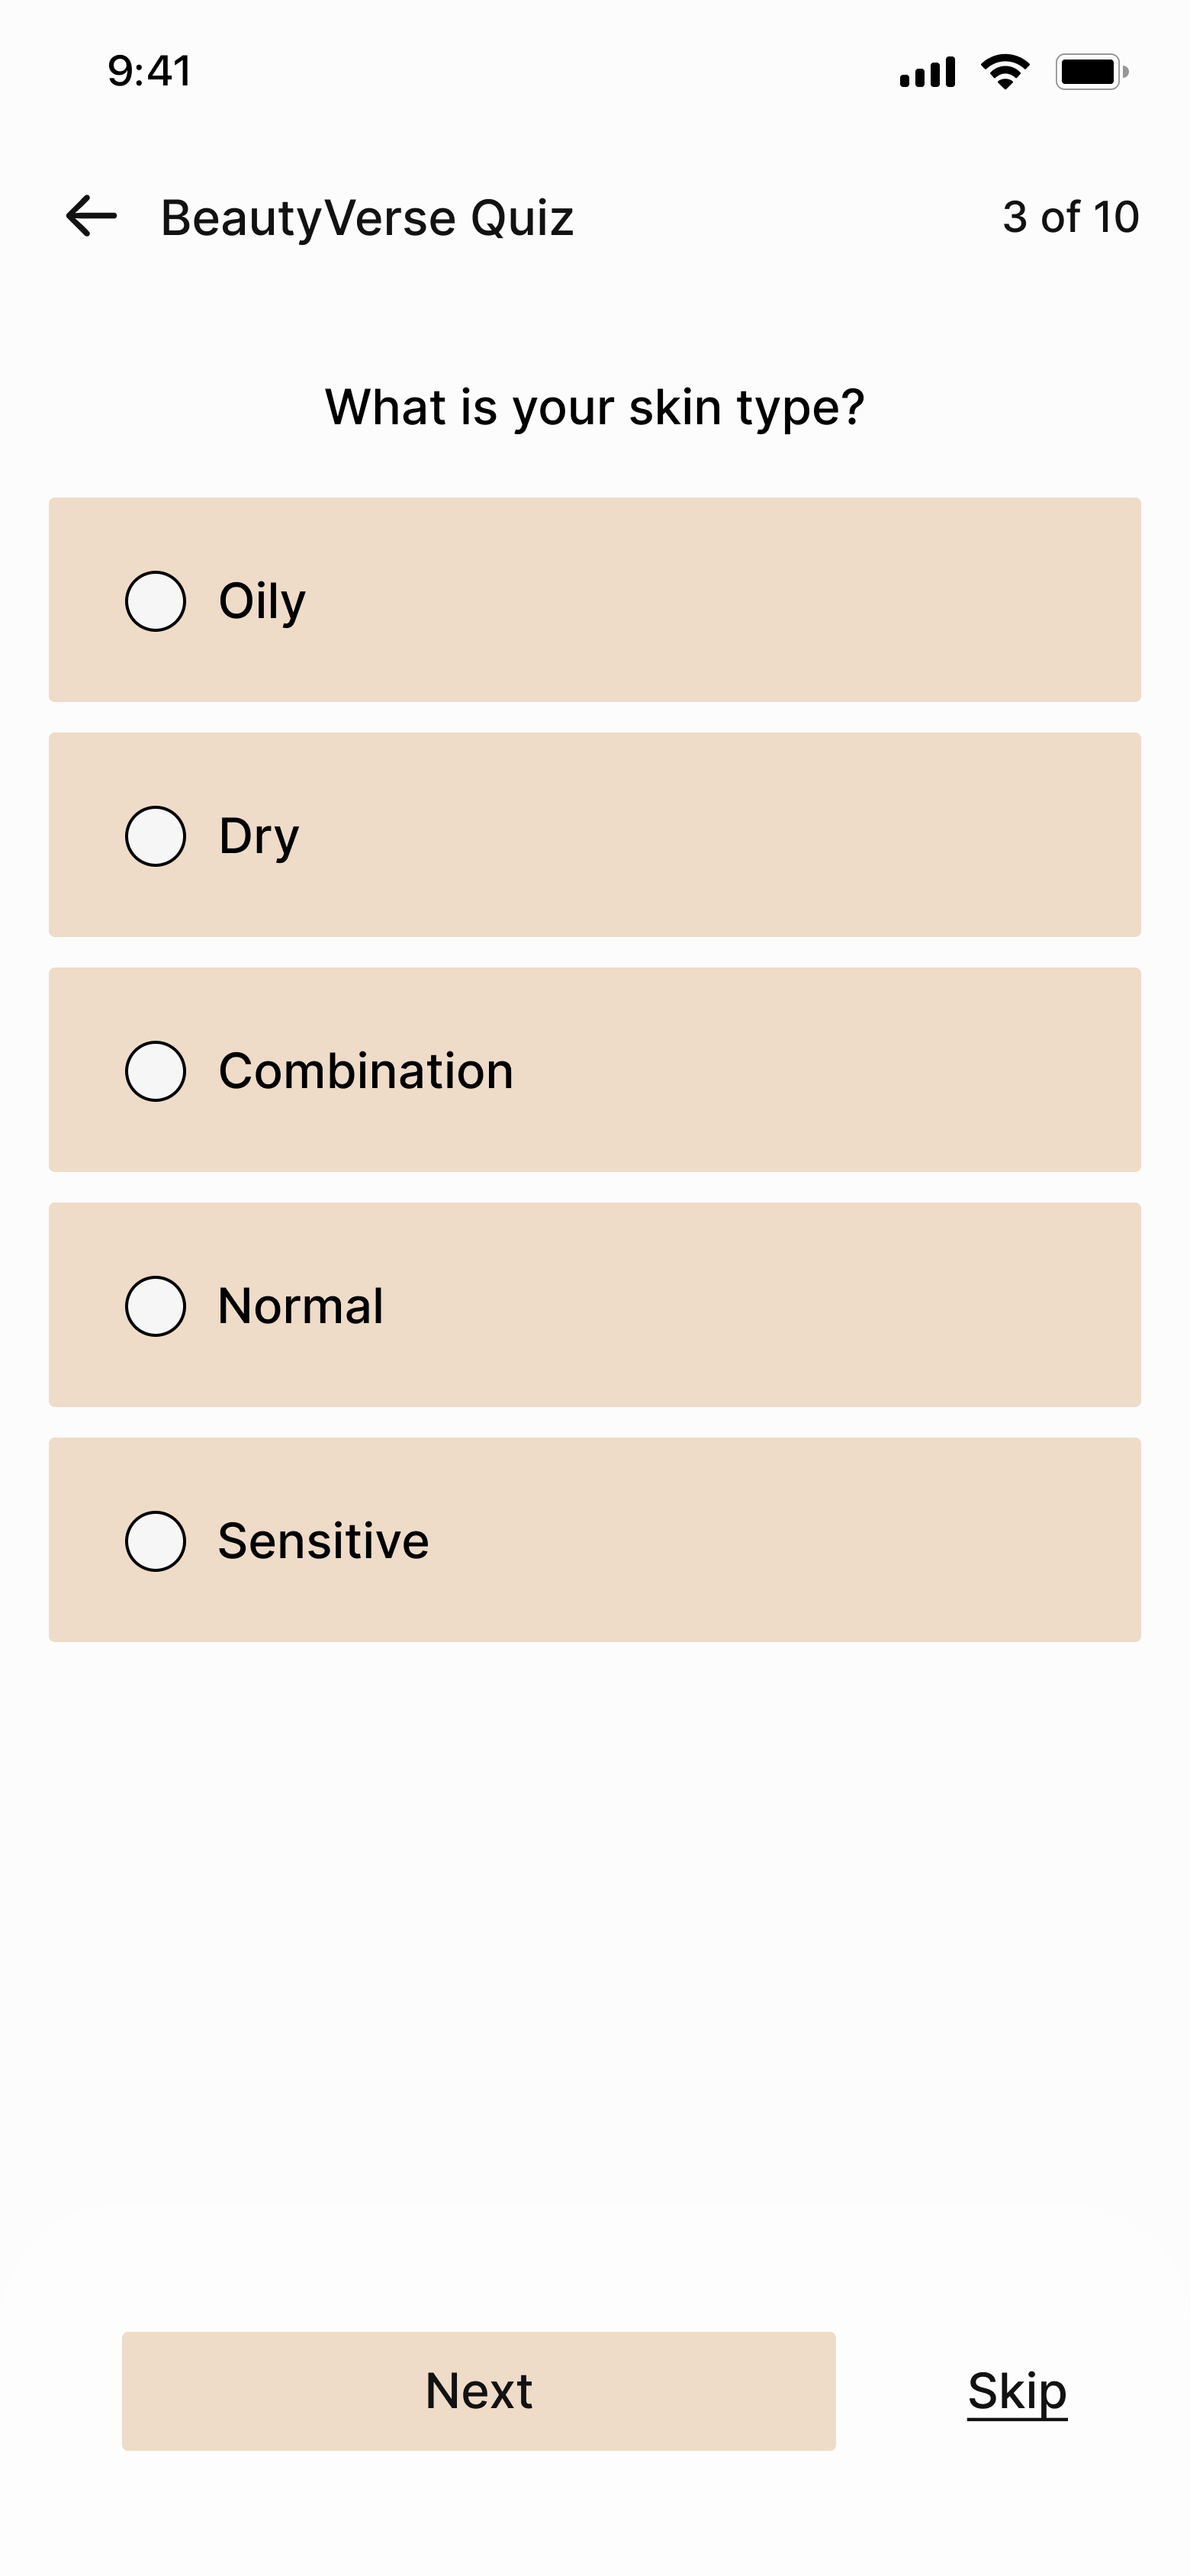
Task: Select the Oily radio button
Action: pyautogui.click(x=155, y=601)
